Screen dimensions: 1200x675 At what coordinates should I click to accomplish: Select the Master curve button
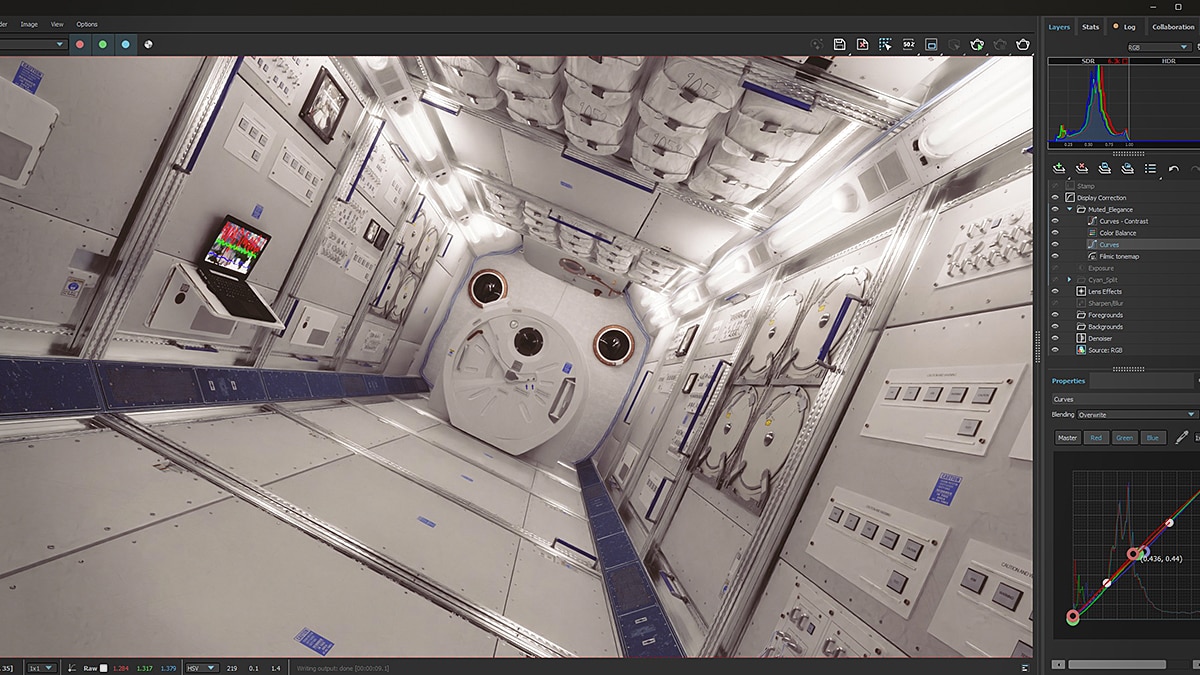point(1068,437)
